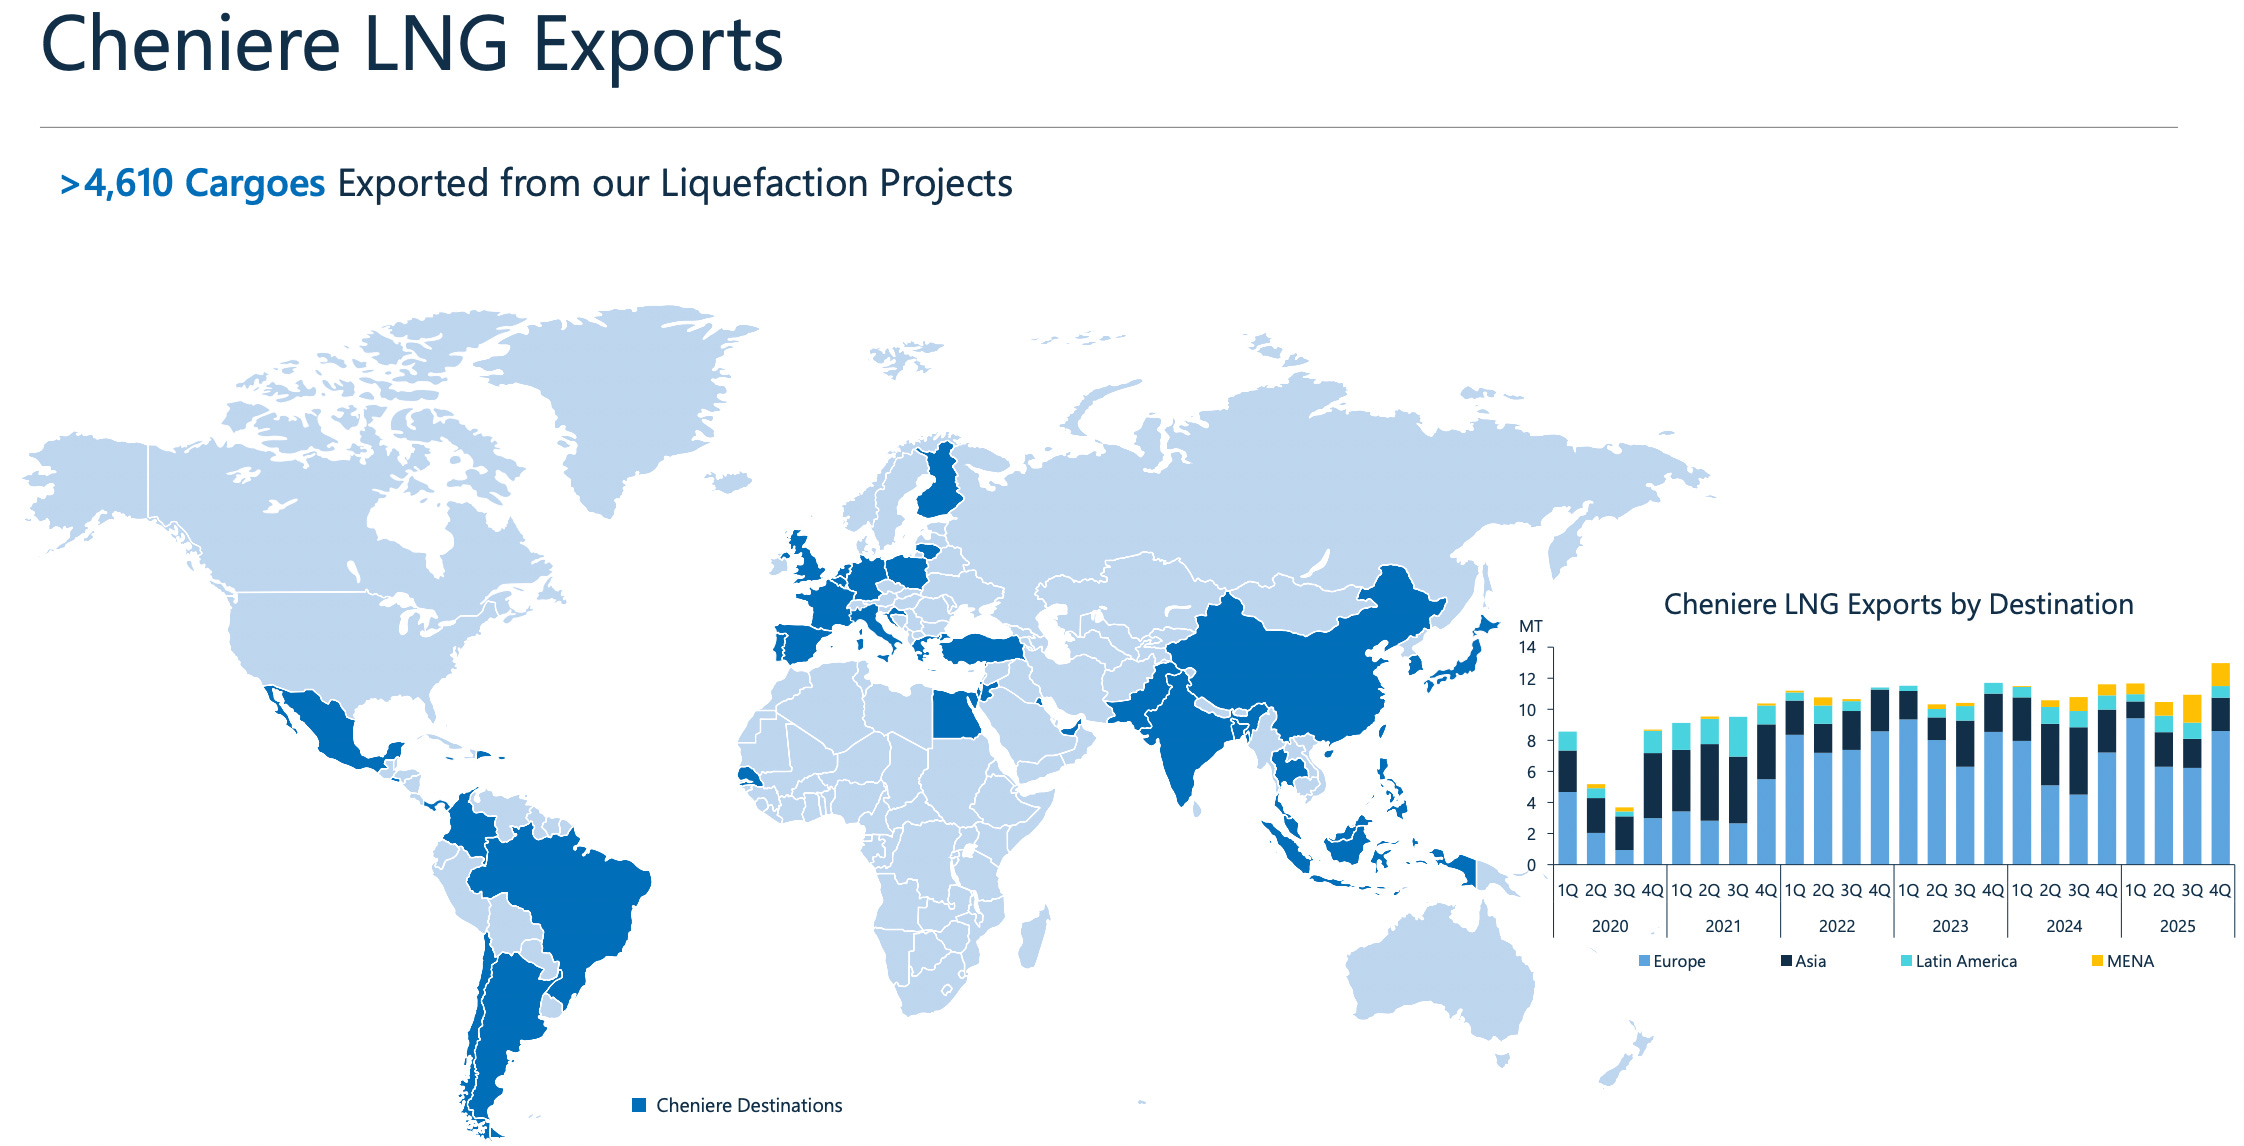Viewport: 2244px width, 1146px height.
Task: Click the Latin America legend color swatch
Action: [1906, 961]
